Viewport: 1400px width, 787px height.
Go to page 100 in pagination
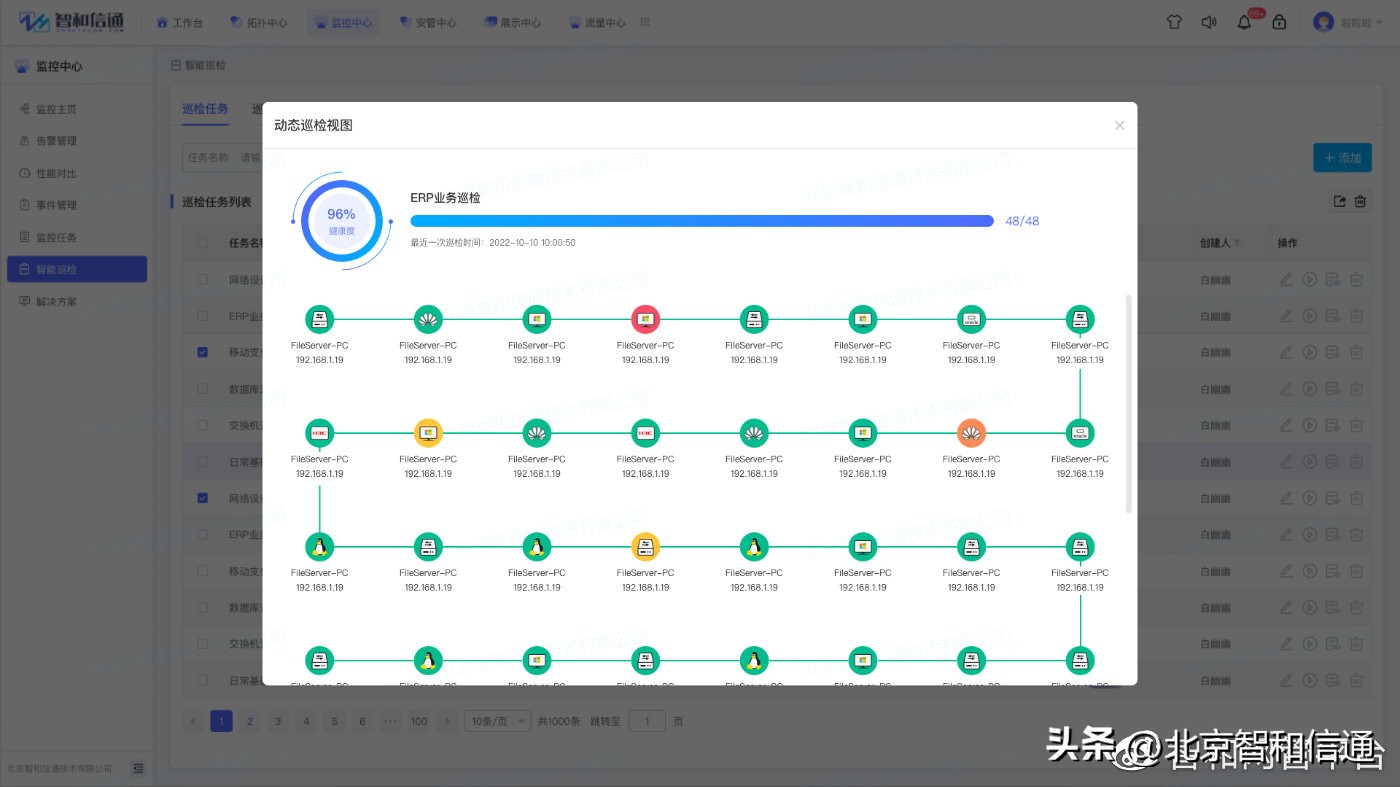[x=419, y=720]
